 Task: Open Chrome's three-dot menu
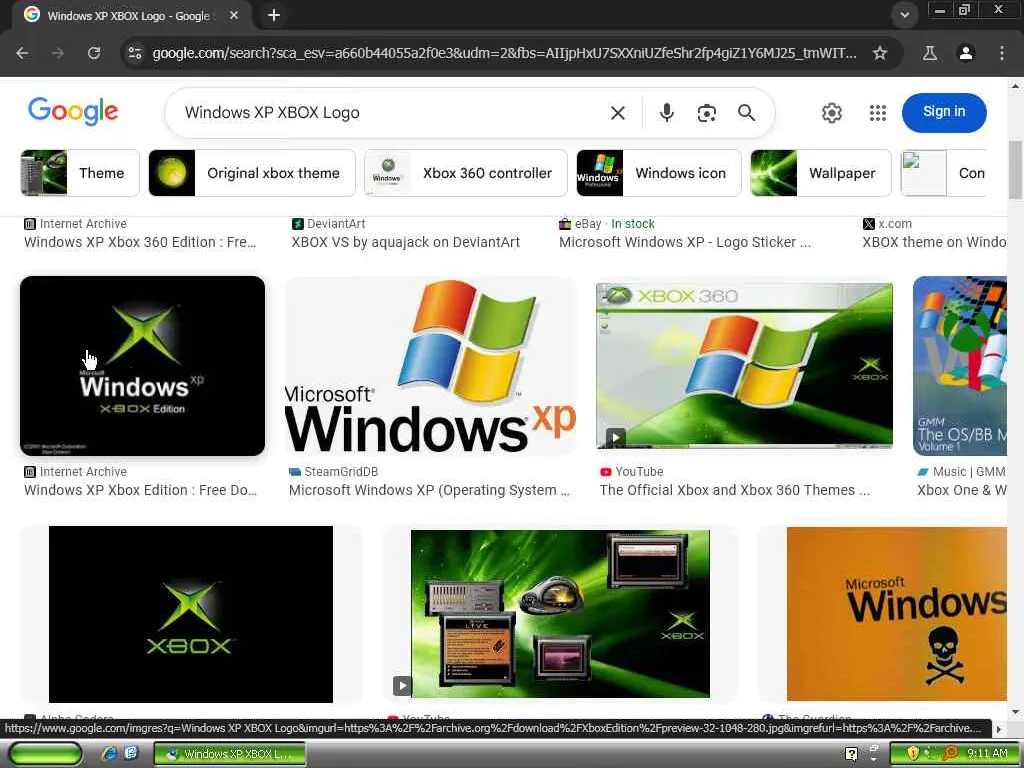tap(1002, 53)
